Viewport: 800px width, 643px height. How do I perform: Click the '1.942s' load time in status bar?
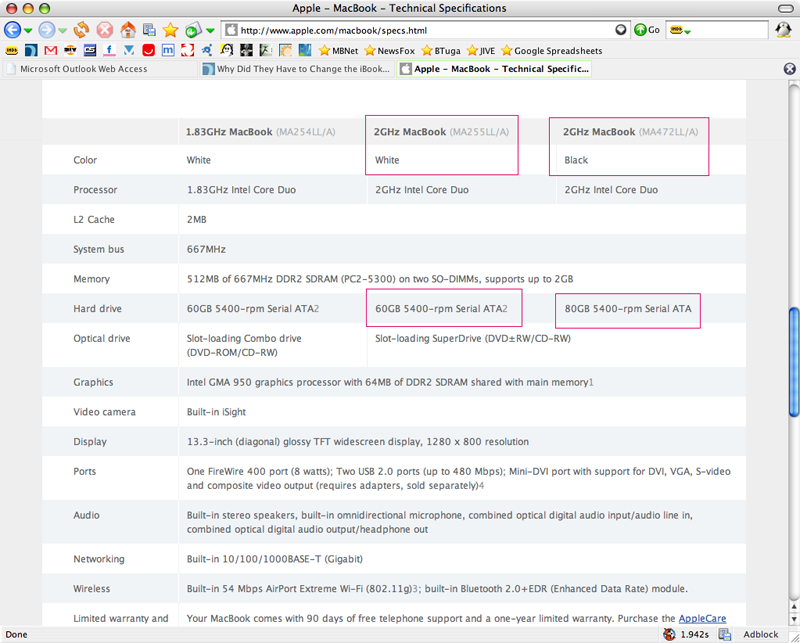click(x=694, y=634)
